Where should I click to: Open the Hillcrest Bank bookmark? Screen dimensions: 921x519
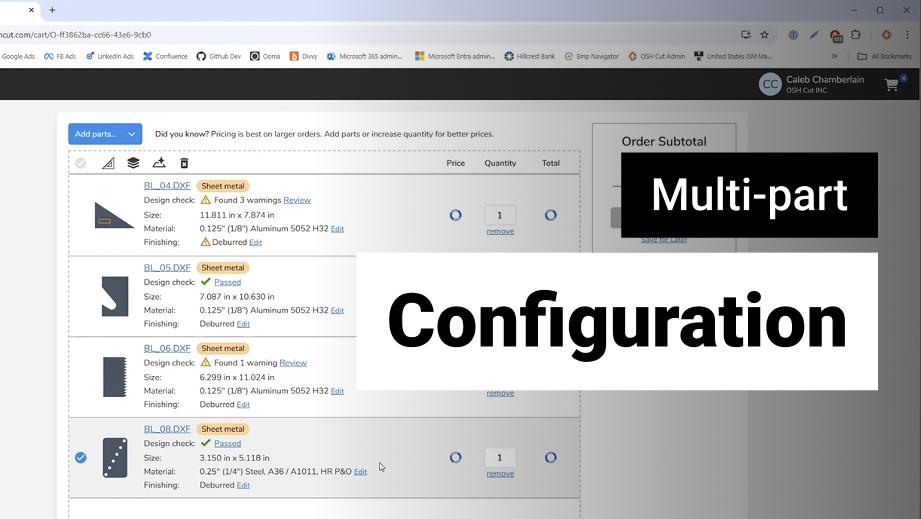click(529, 56)
